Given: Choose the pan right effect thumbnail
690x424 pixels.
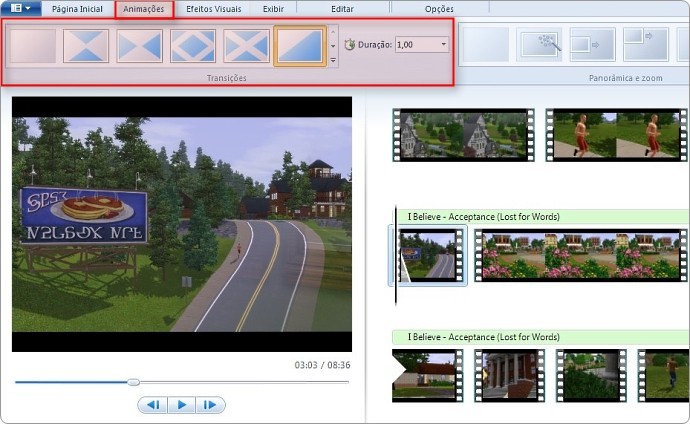Looking at the screenshot, I should (x=593, y=45).
